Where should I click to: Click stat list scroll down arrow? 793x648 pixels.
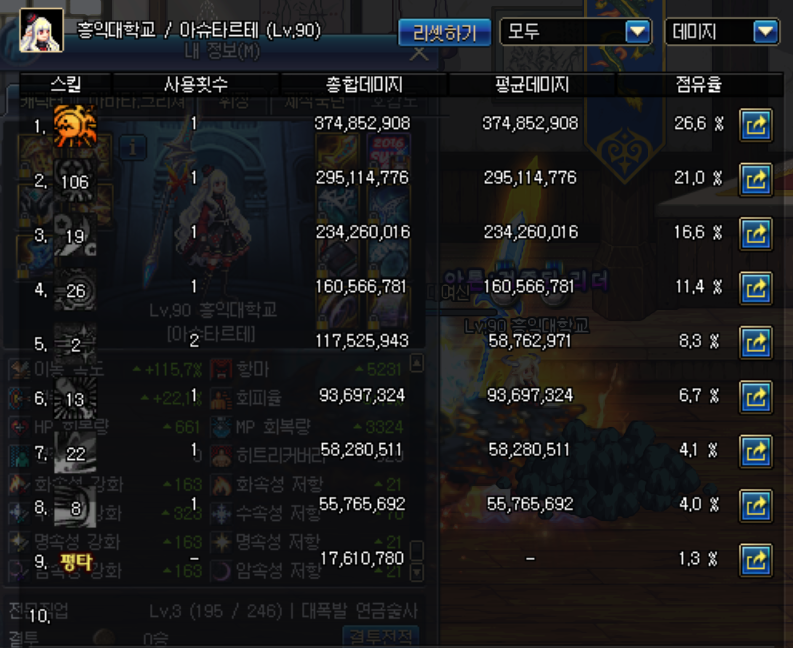tap(417, 573)
